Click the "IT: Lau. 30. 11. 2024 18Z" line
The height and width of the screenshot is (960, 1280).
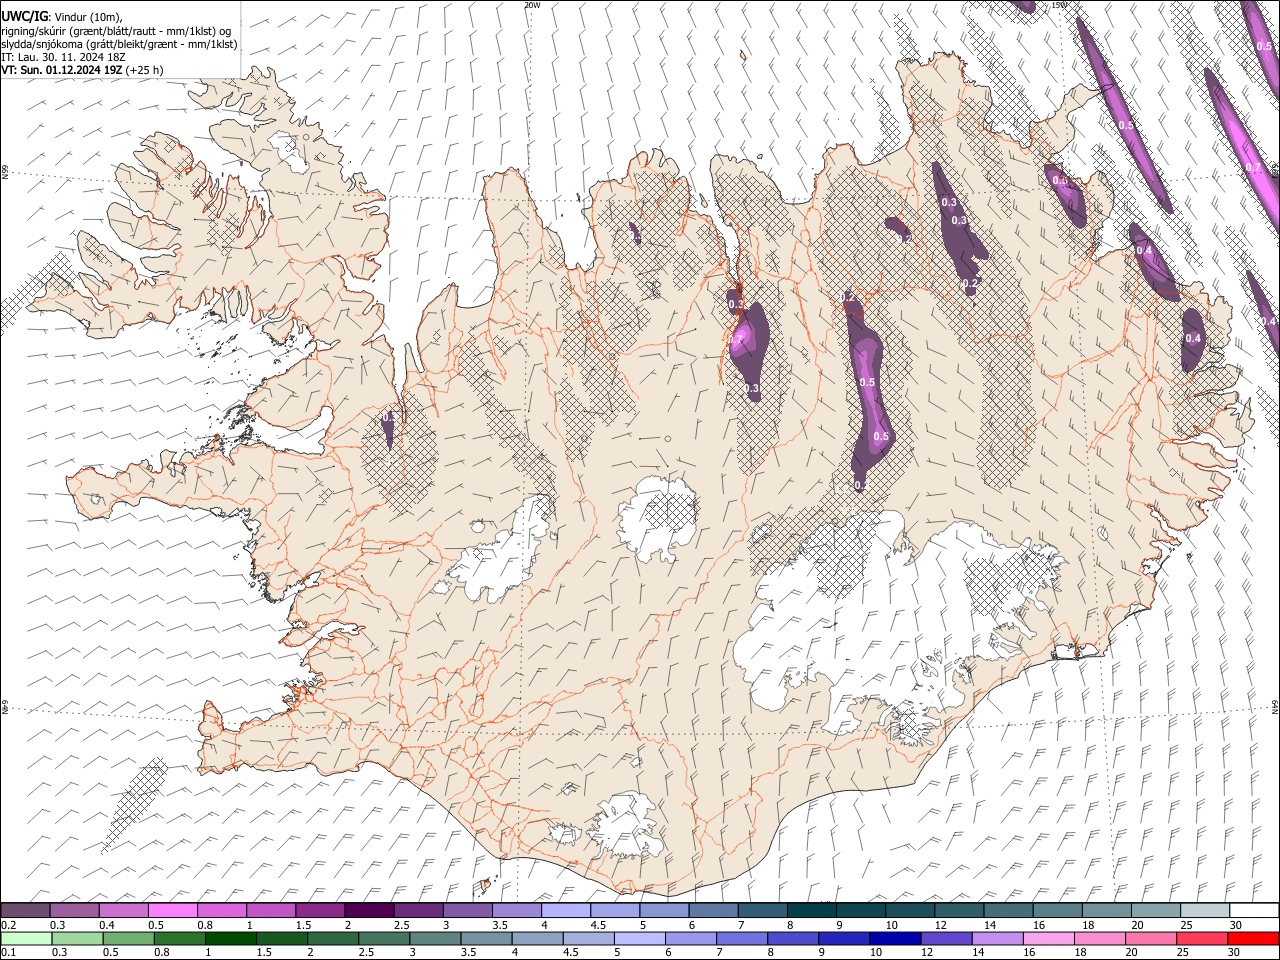tap(64, 57)
